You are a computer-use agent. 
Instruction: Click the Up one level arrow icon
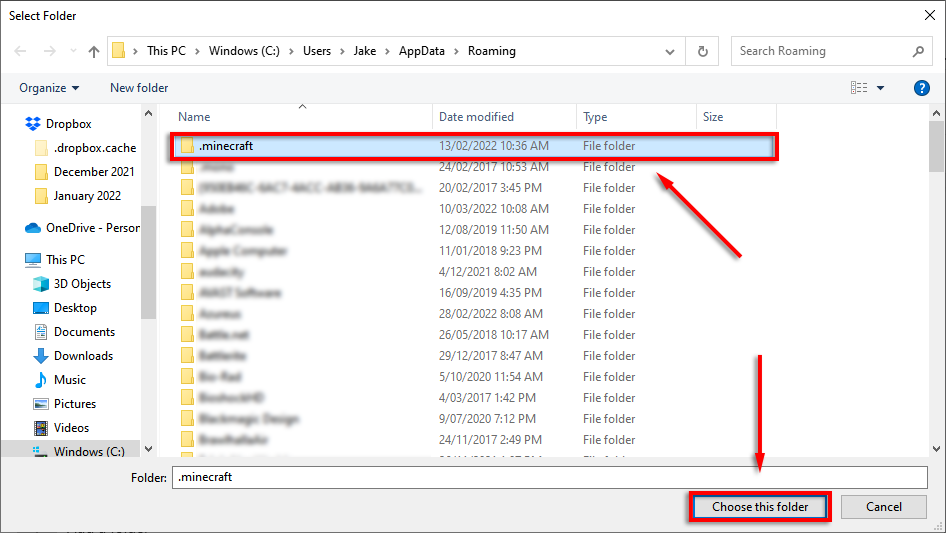pyautogui.click(x=94, y=51)
